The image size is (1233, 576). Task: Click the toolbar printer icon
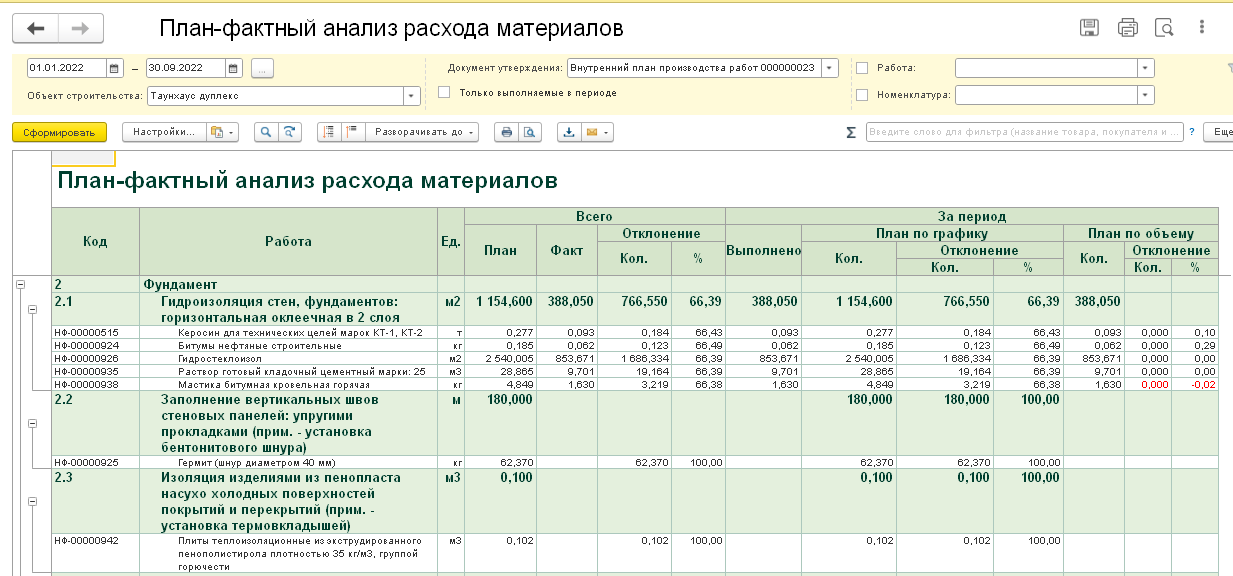pos(507,132)
